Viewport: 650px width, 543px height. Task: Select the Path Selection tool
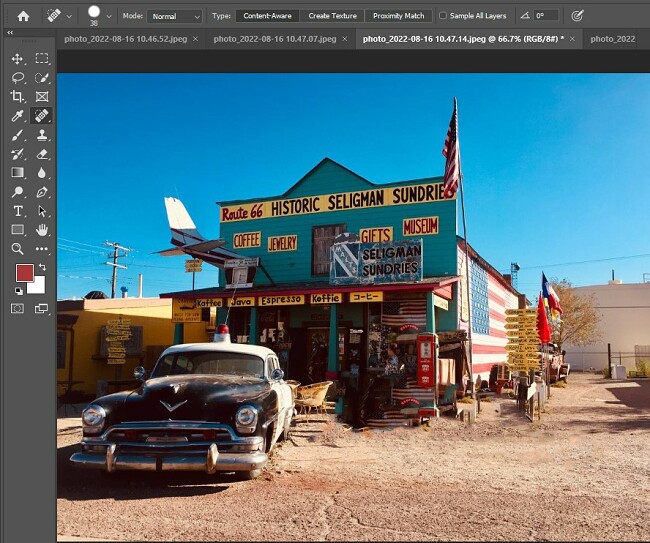click(x=41, y=211)
